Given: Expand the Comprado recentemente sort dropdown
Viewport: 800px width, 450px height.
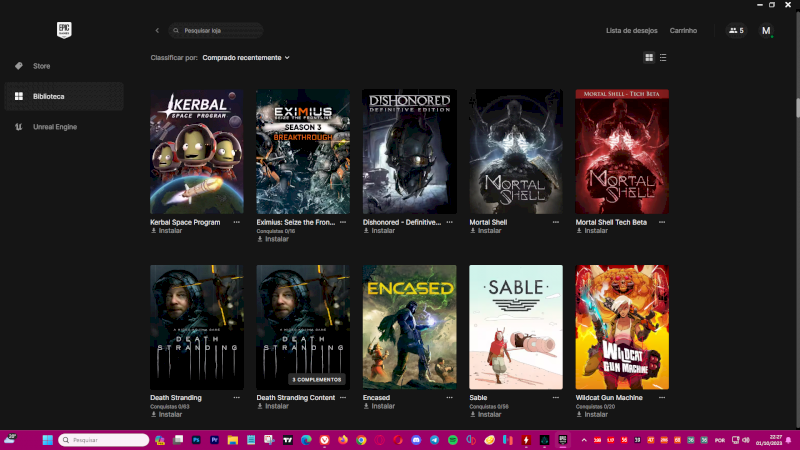Looking at the screenshot, I should tap(246, 58).
